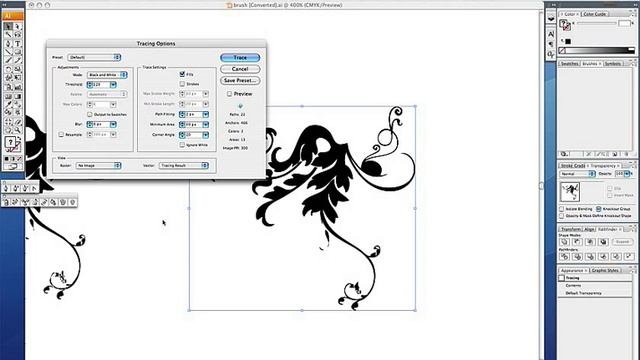Turn on Preview in Tracing Options

pos(229,94)
